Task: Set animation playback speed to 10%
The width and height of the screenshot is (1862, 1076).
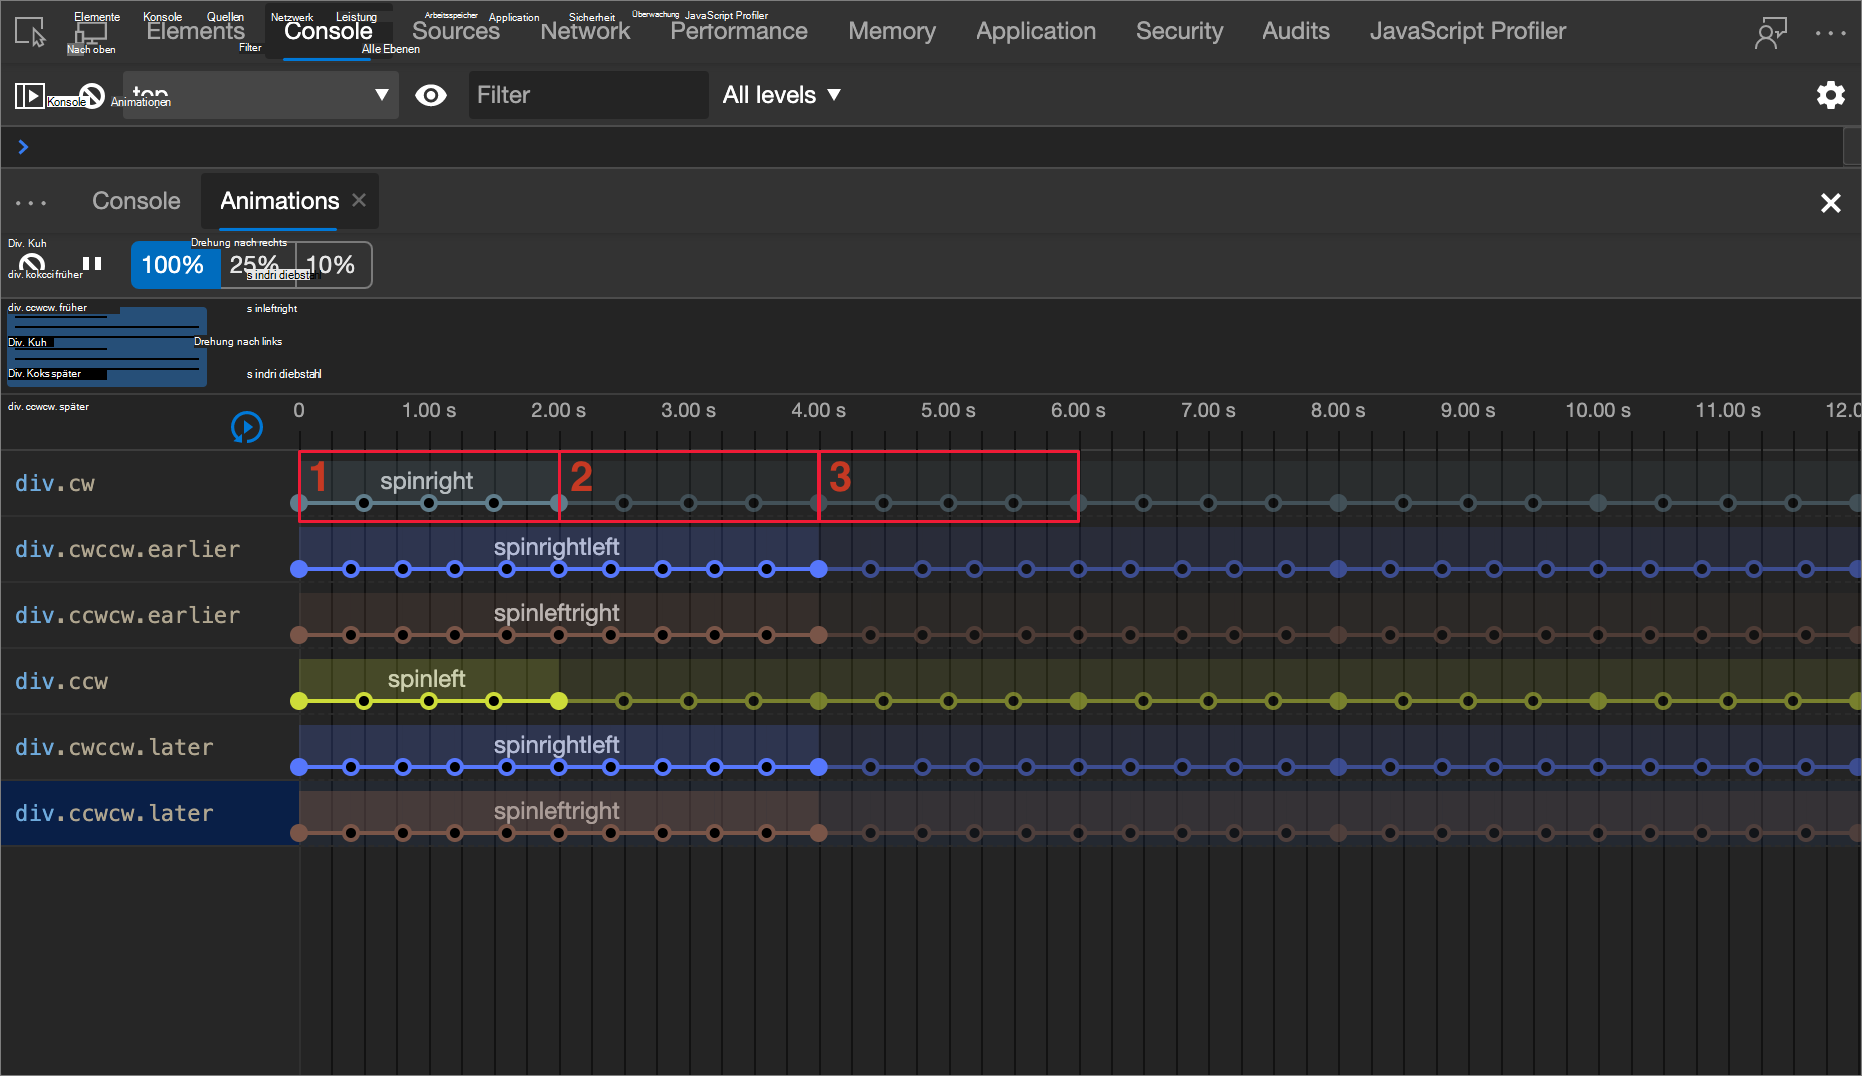Action: (x=332, y=264)
